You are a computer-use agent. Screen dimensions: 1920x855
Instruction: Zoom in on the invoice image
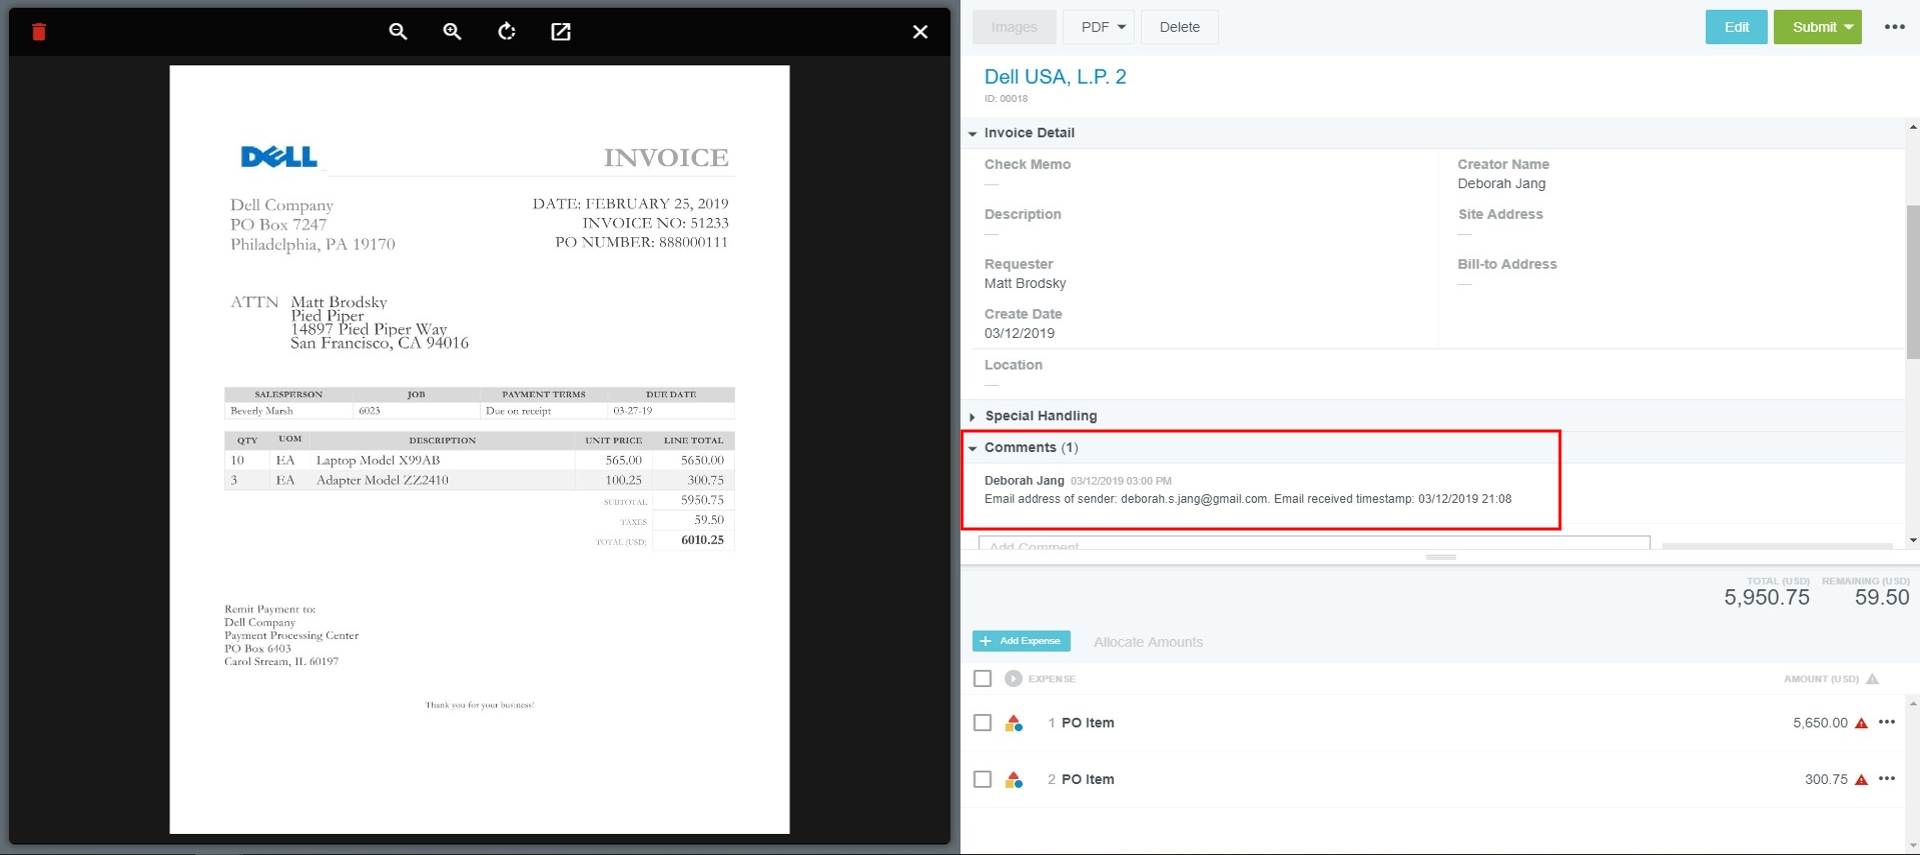point(452,32)
